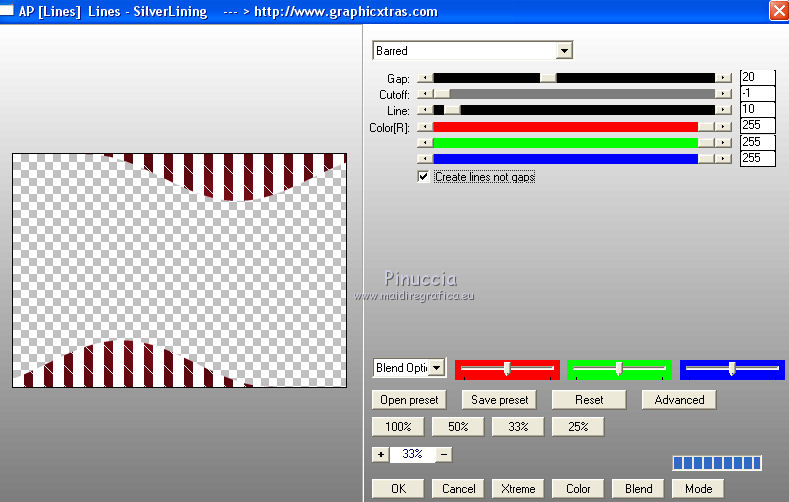Click the Line value field showing 10
The image size is (789, 502).
pyautogui.click(x=757, y=109)
